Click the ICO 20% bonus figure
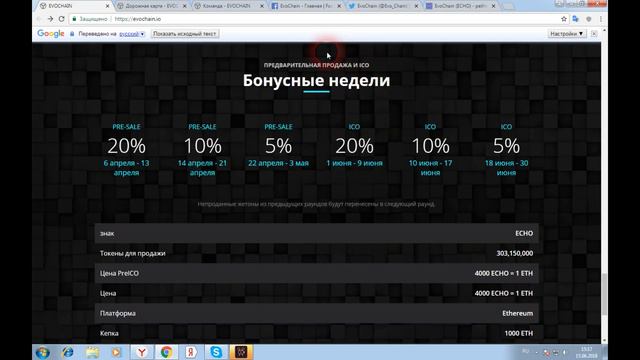This screenshot has width=640, height=360. 354,146
